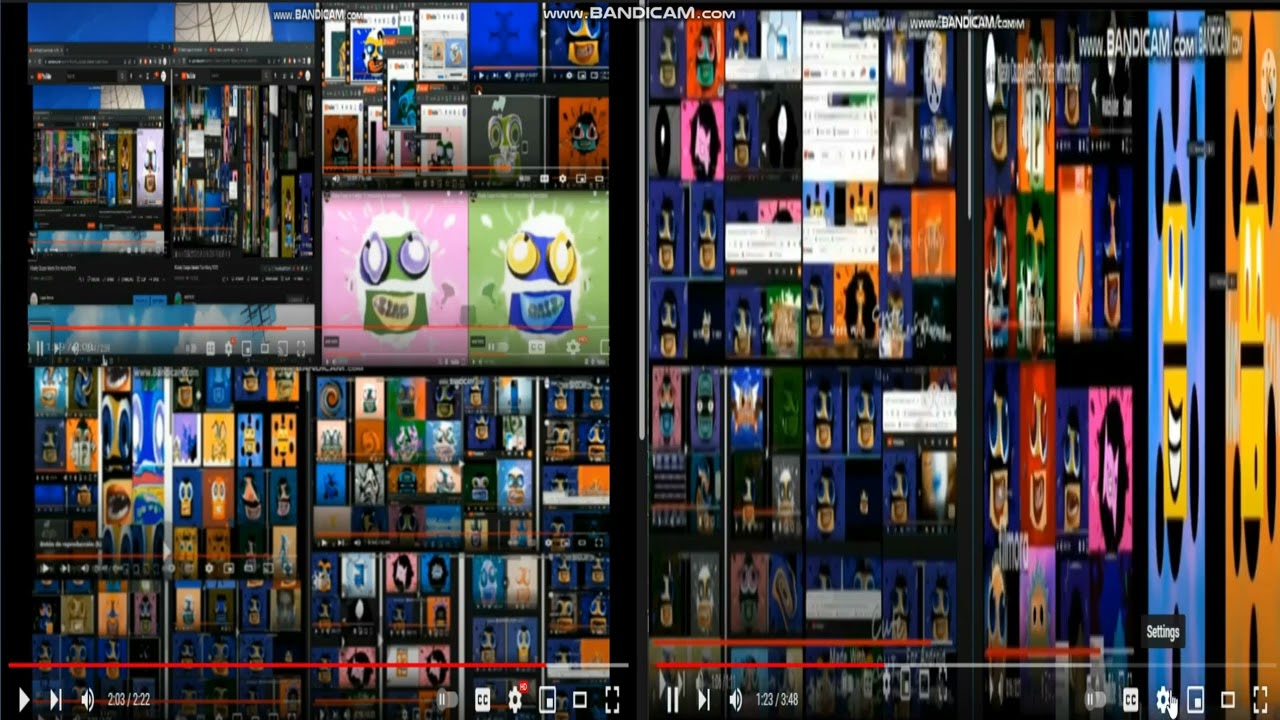1280x720 pixels.
Task: Play the video showing 2:03 / 2:22
Action: [x=24, y=700]
